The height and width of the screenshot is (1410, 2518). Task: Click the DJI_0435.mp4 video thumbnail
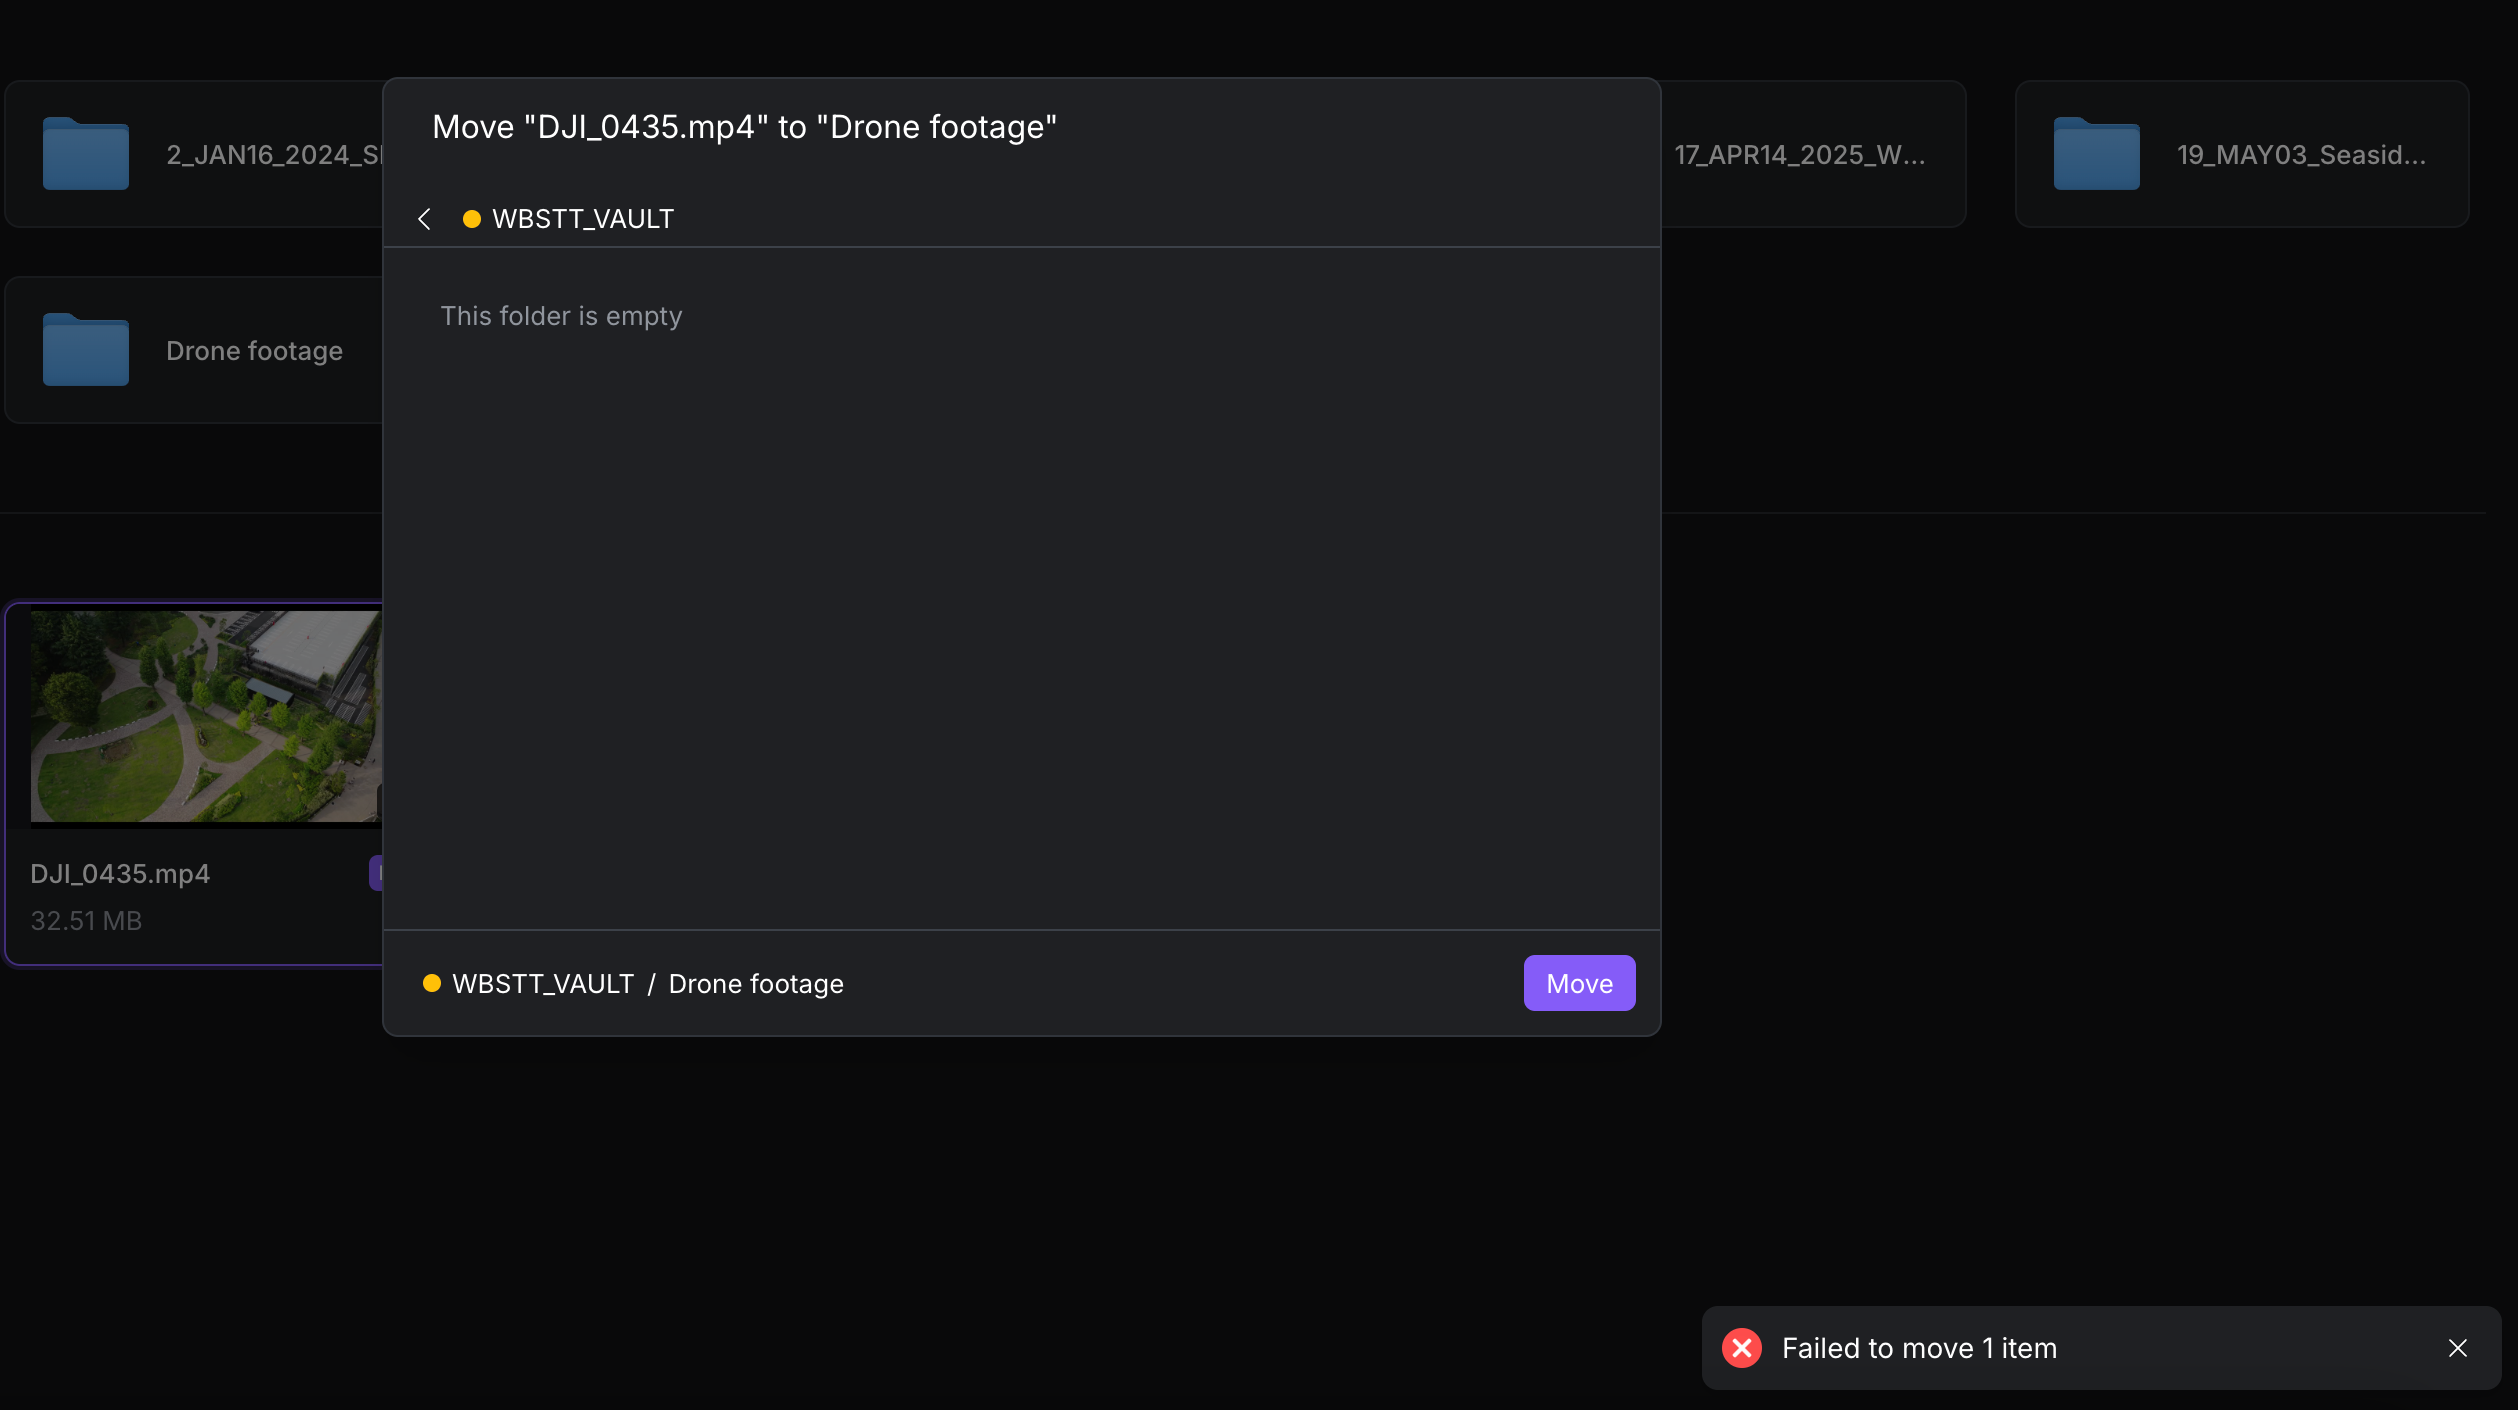pos(206,717)
